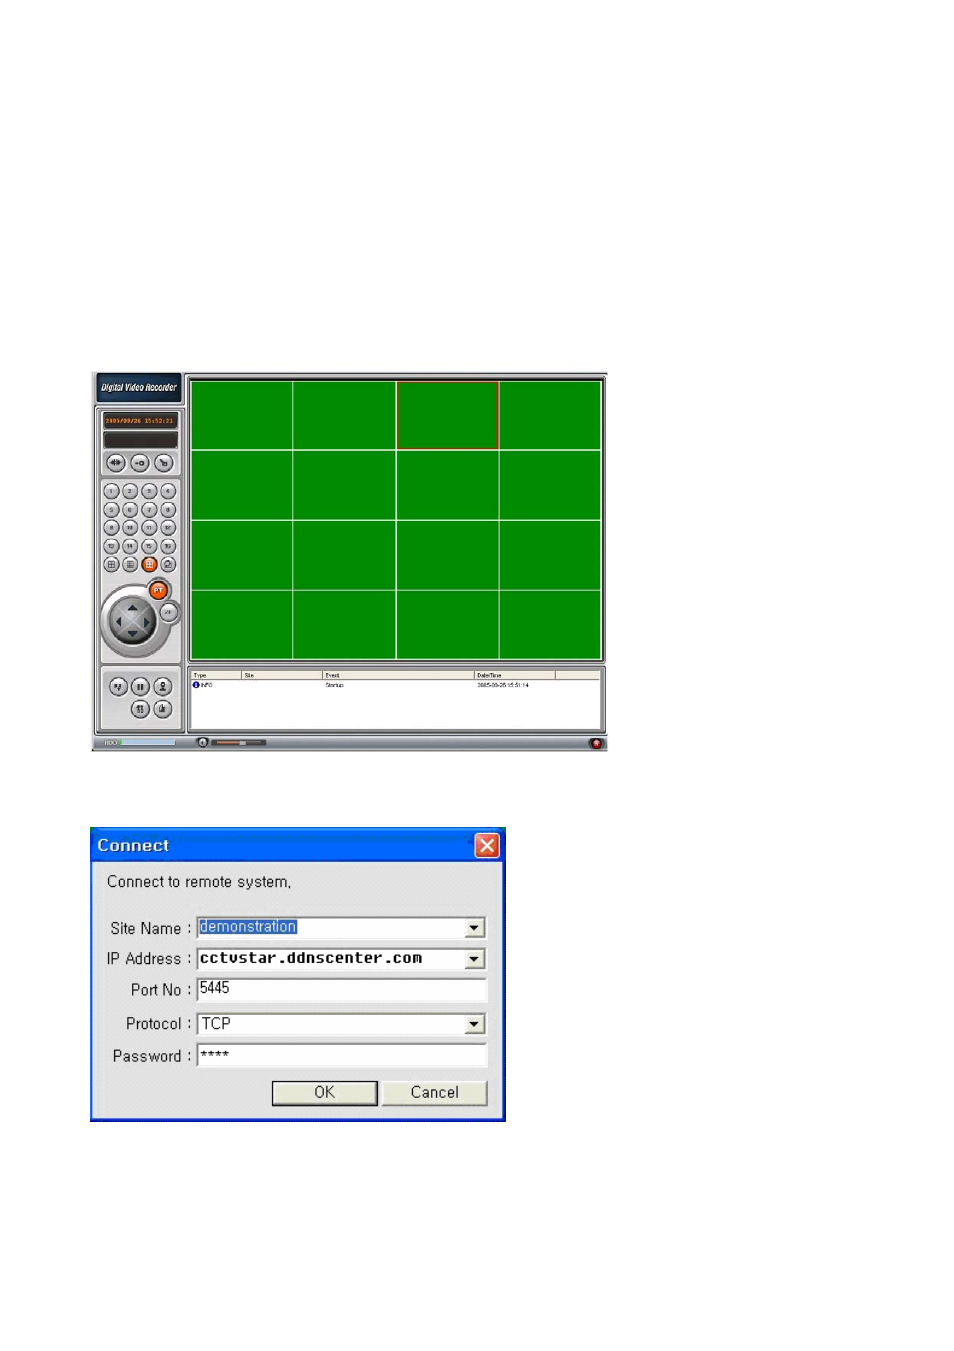Image resolution: width=954 pixels, height=1351 pixels.
Task: Click the first button in lower control group
Action: 118,686
